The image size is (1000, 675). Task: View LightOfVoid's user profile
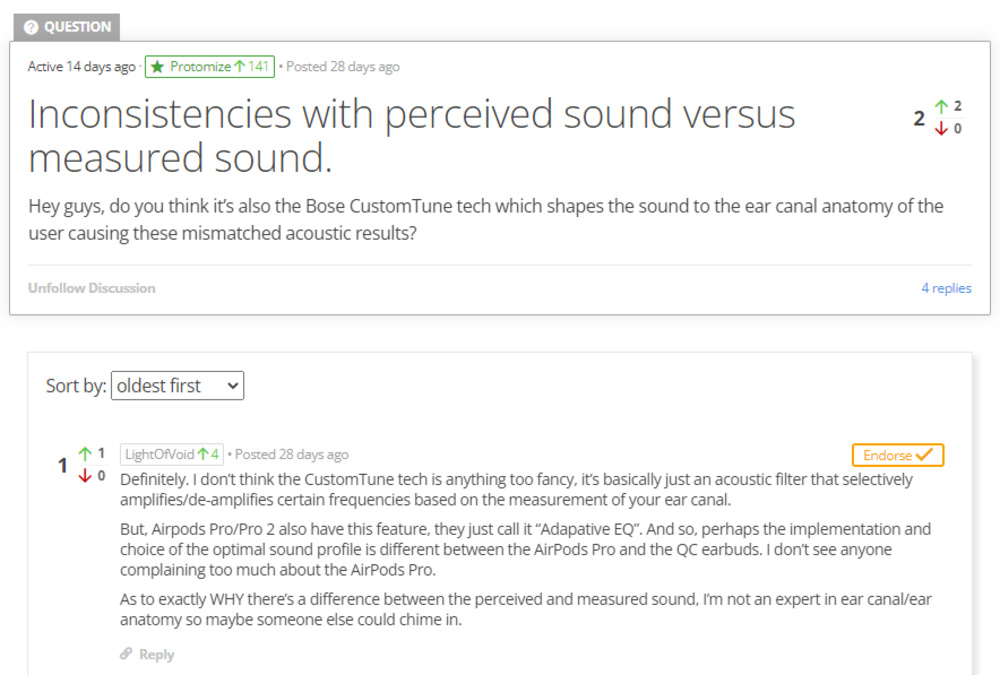pyautogui.click(x=160, y=455)
